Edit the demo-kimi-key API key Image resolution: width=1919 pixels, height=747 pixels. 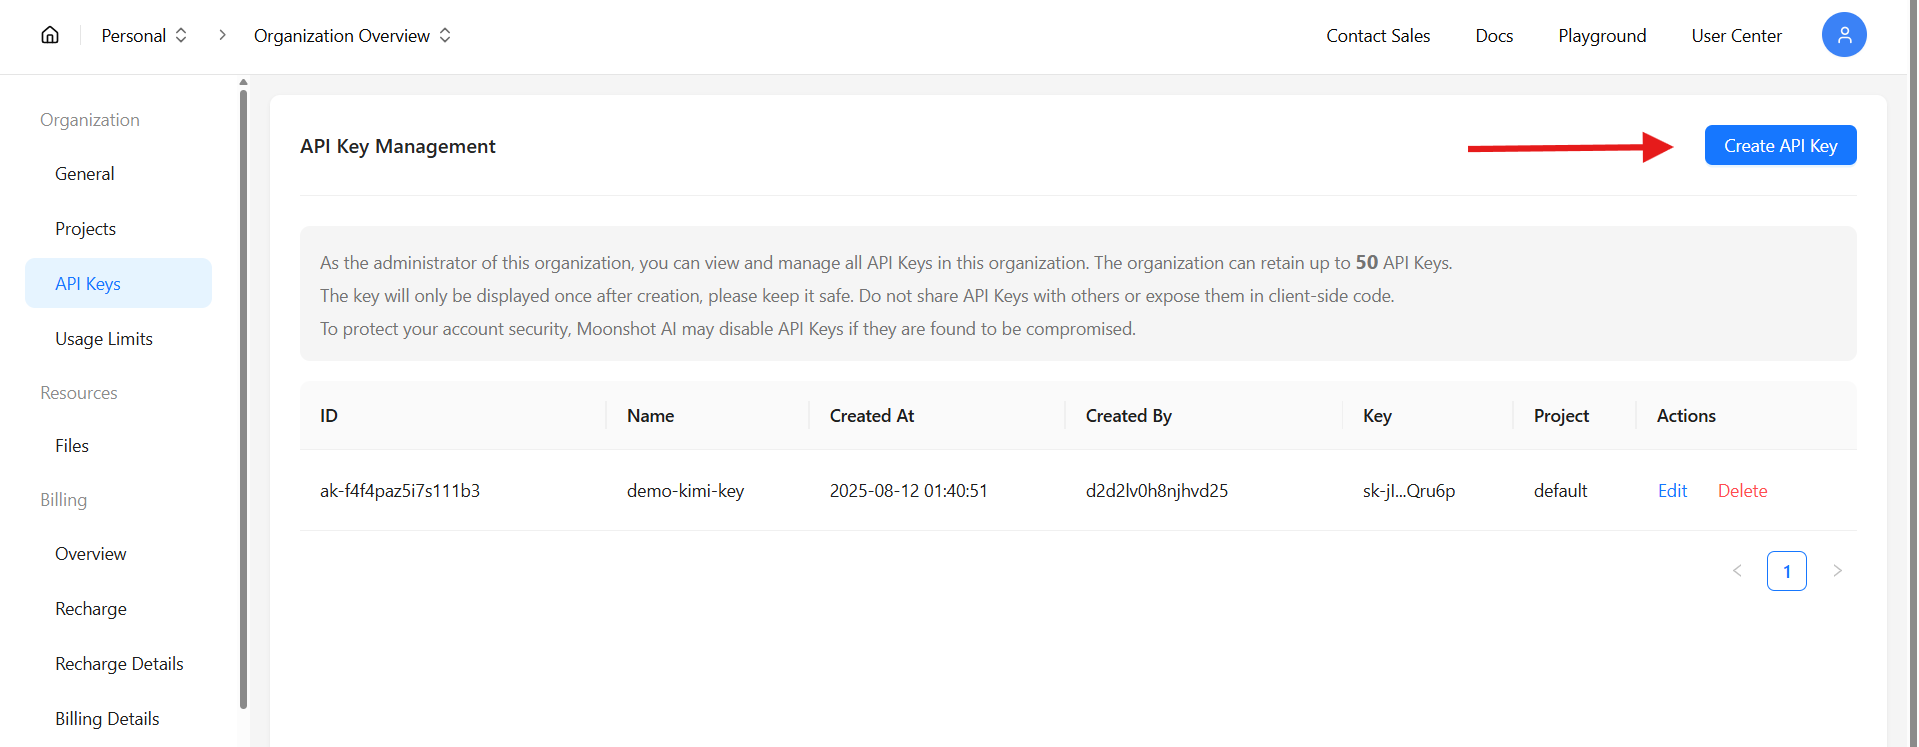pos(1672,491)
